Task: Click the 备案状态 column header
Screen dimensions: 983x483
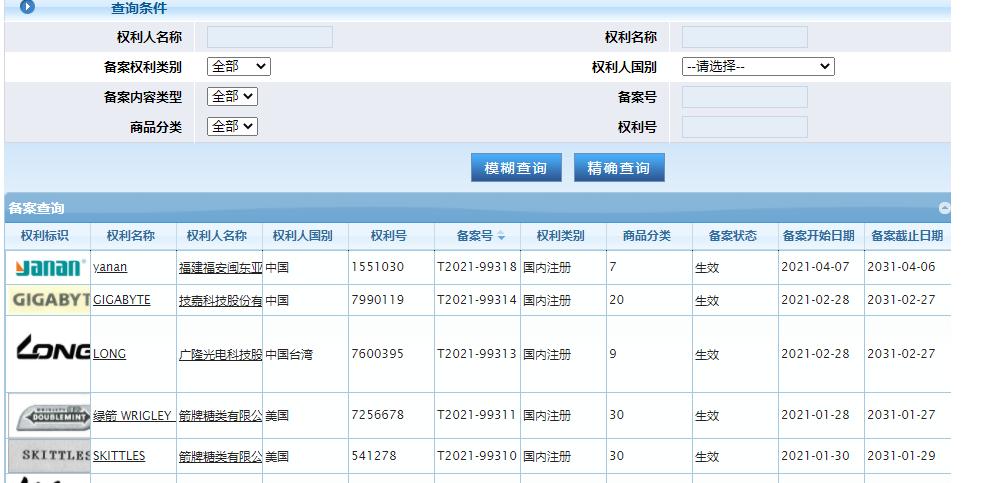Action: 733,236
